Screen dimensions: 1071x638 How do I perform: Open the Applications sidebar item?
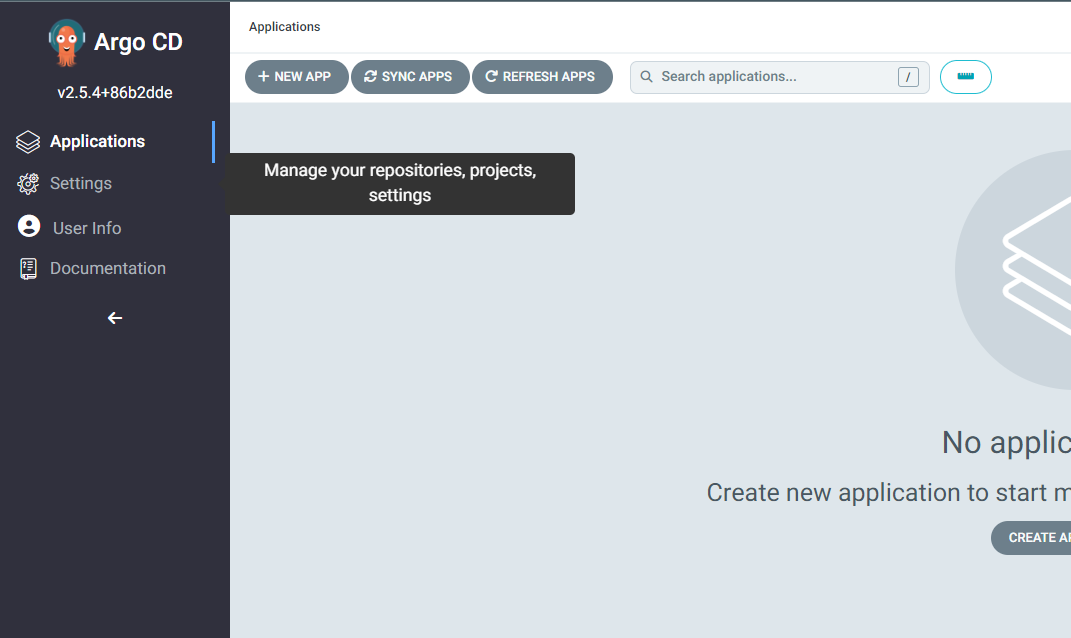pos(98,141)
